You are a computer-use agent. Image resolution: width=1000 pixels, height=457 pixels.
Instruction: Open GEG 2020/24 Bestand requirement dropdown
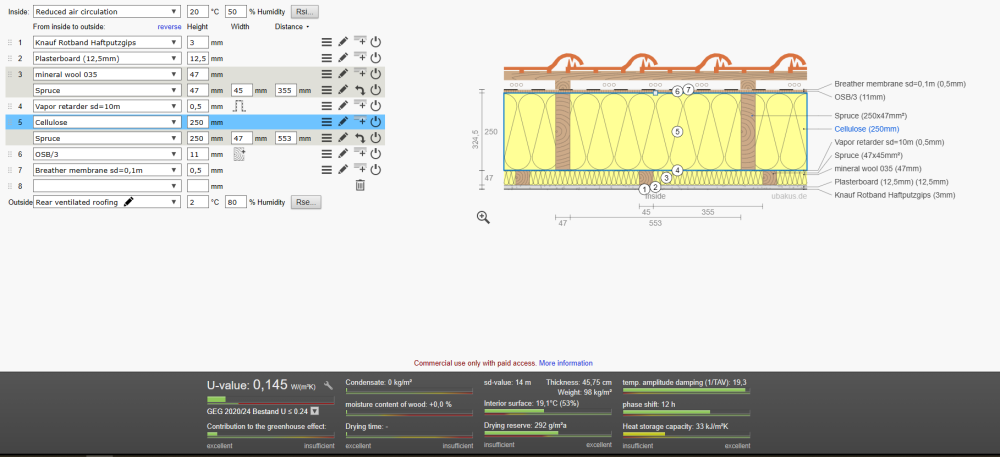point(315,410)
